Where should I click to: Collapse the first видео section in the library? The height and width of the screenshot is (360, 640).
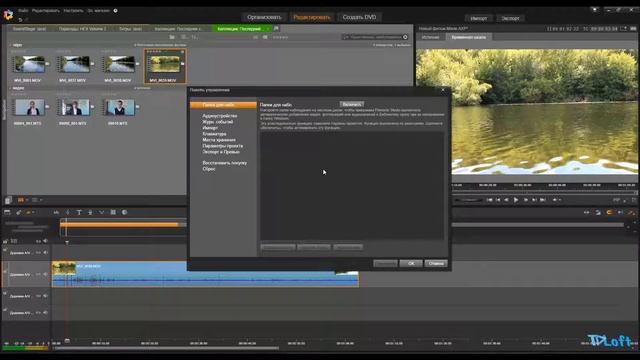(11, 45)
